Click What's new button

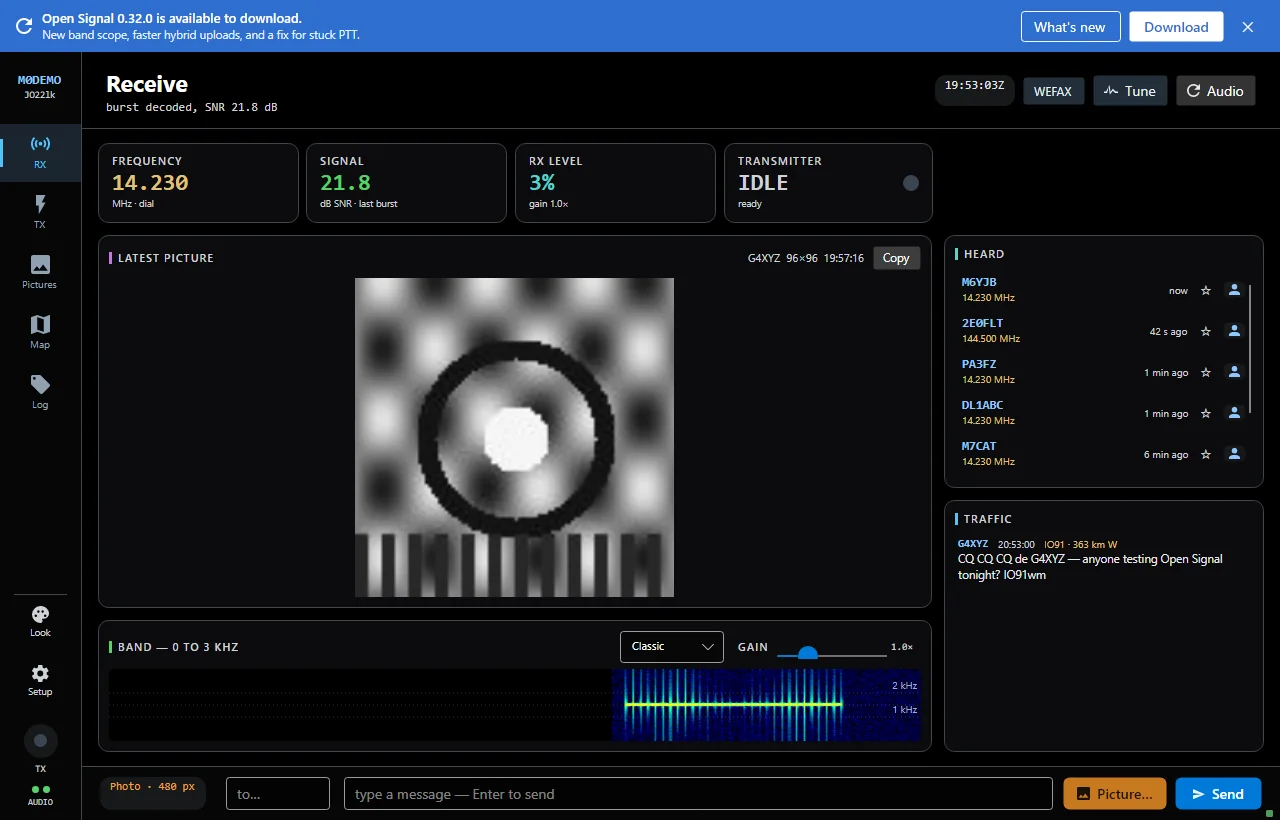(x=1070, y=27)
